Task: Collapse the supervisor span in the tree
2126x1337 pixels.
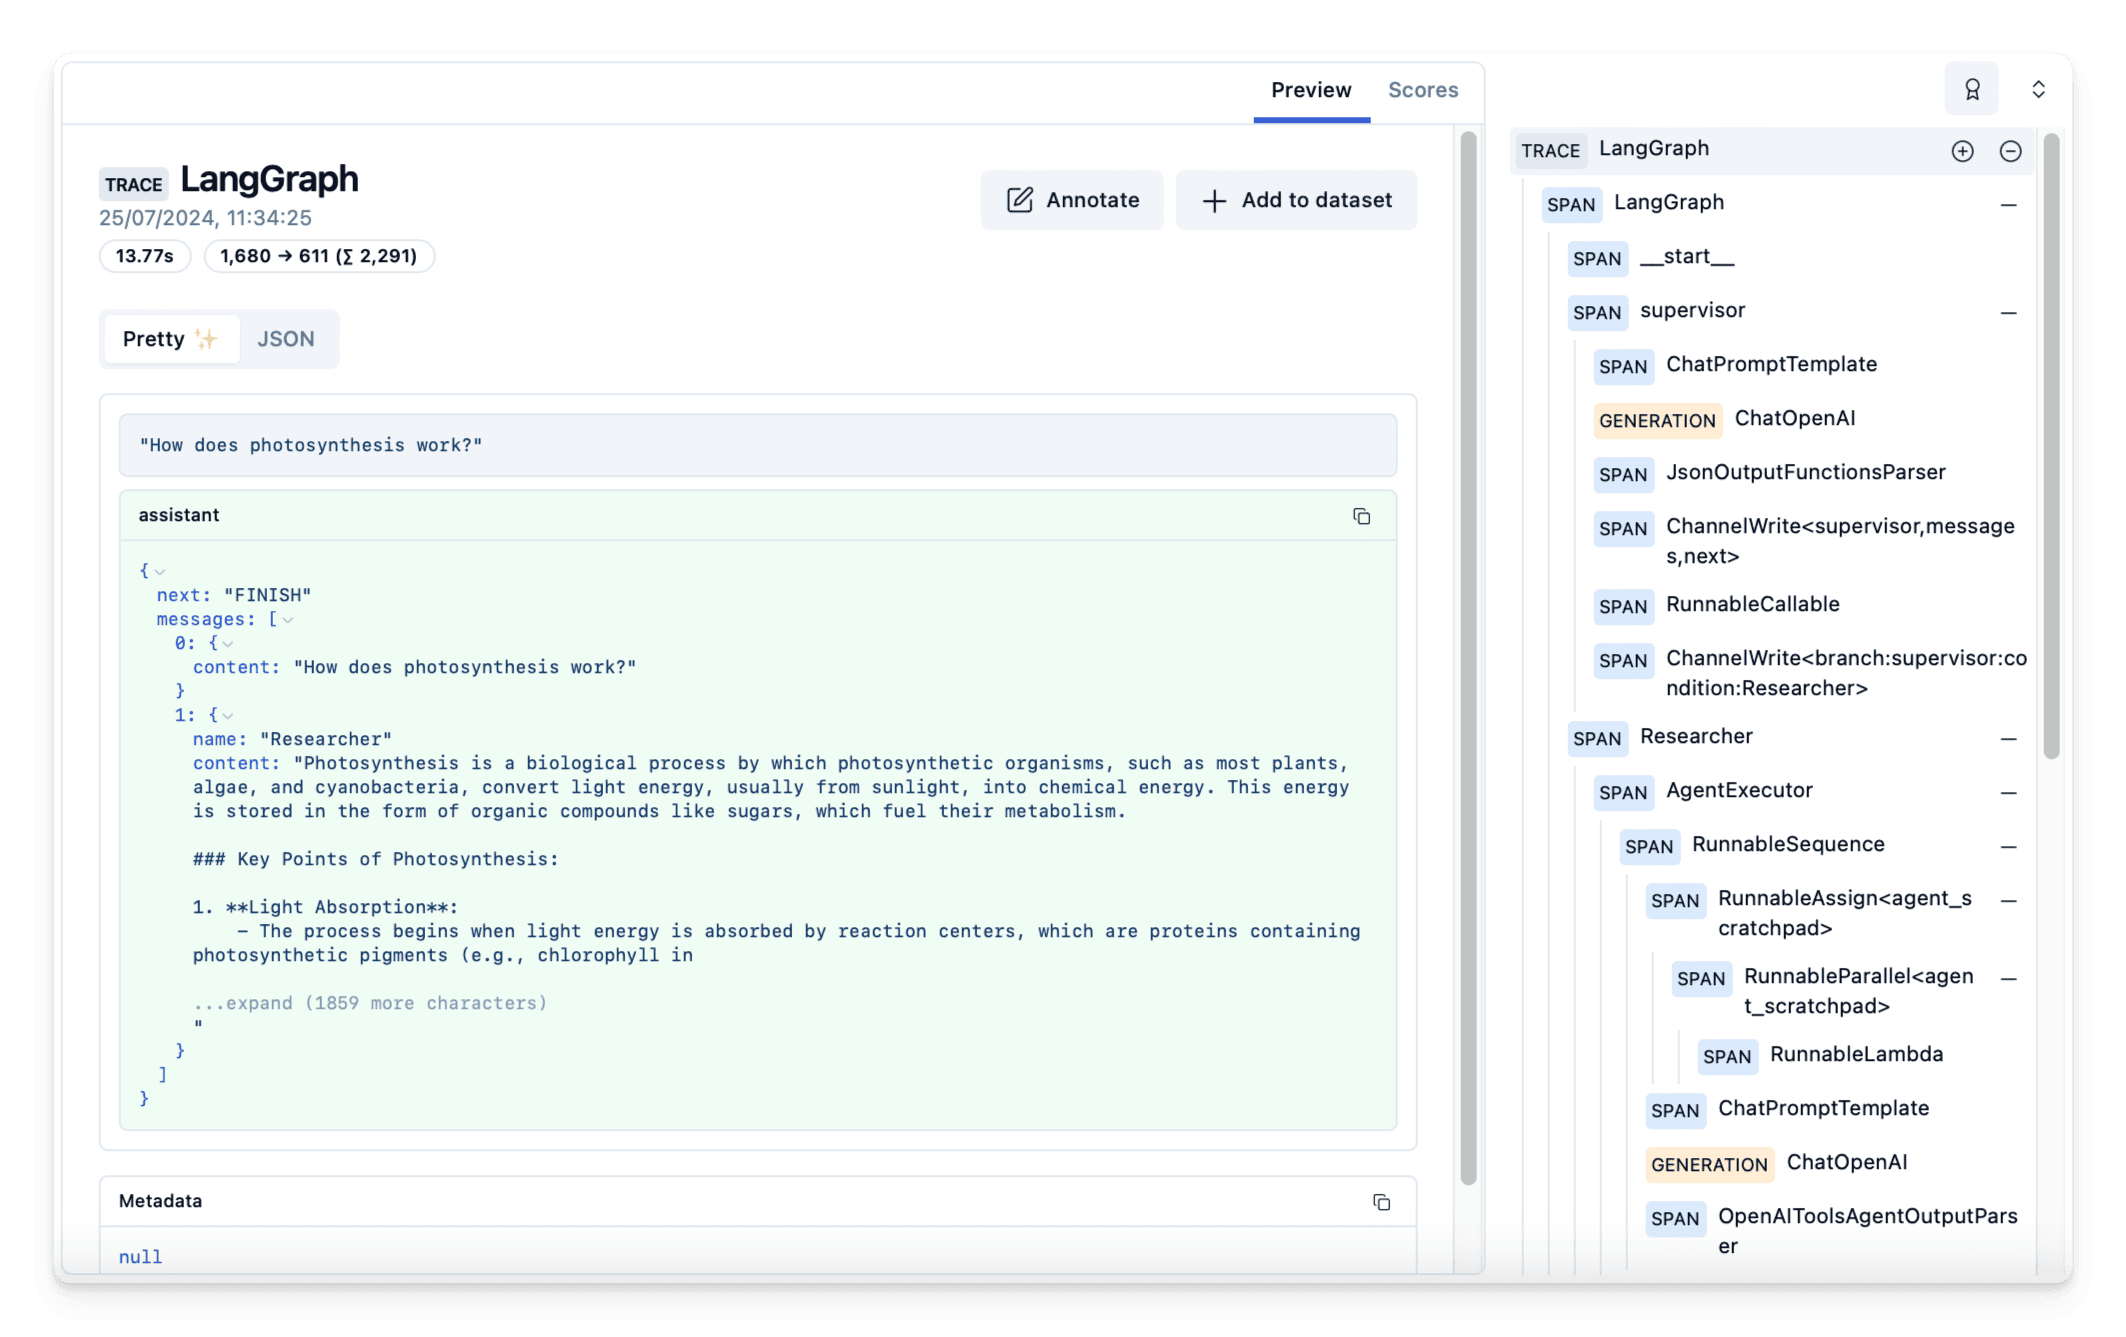Action: point(2008,313)
